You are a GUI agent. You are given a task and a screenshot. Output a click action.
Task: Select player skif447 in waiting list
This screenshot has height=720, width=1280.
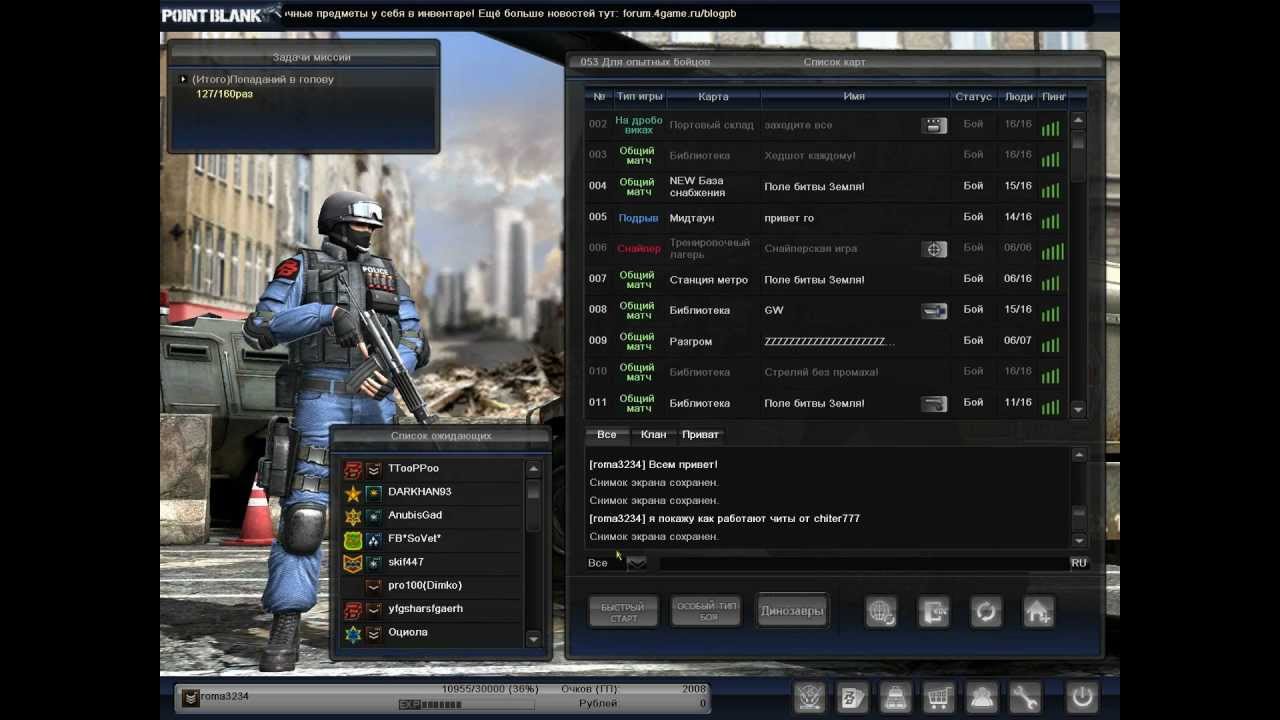(432, 563)
